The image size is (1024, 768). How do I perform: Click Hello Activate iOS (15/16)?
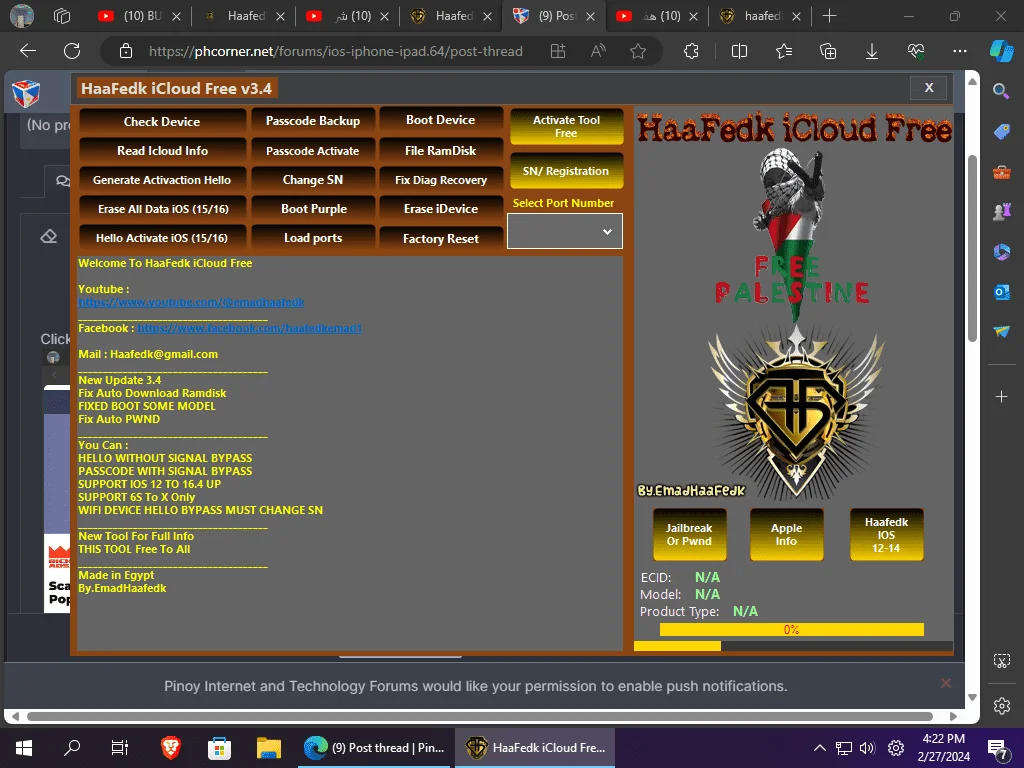(x=162, y=238)
